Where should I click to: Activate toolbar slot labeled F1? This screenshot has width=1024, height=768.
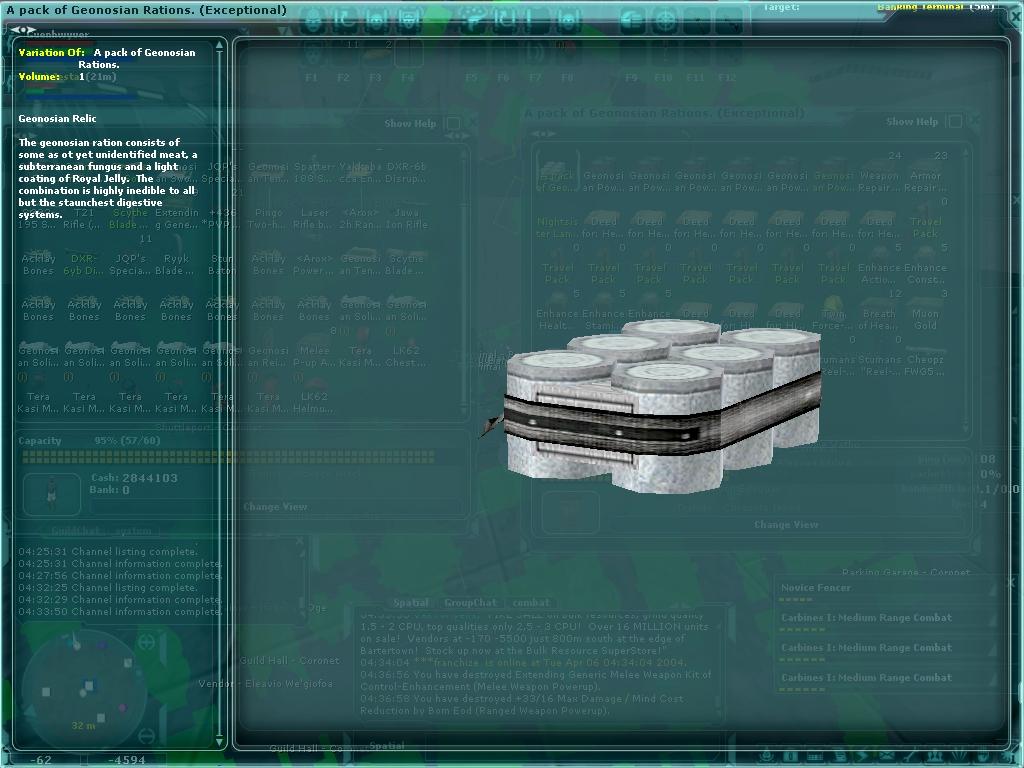point(312,54)
